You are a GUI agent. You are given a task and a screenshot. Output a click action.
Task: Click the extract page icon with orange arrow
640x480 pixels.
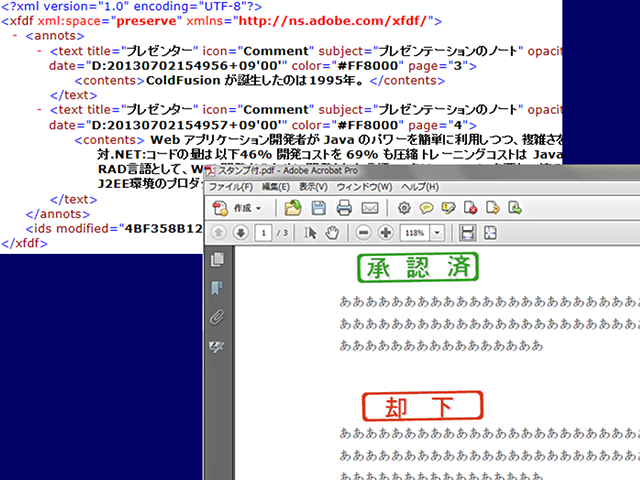(x=493, y=208)
